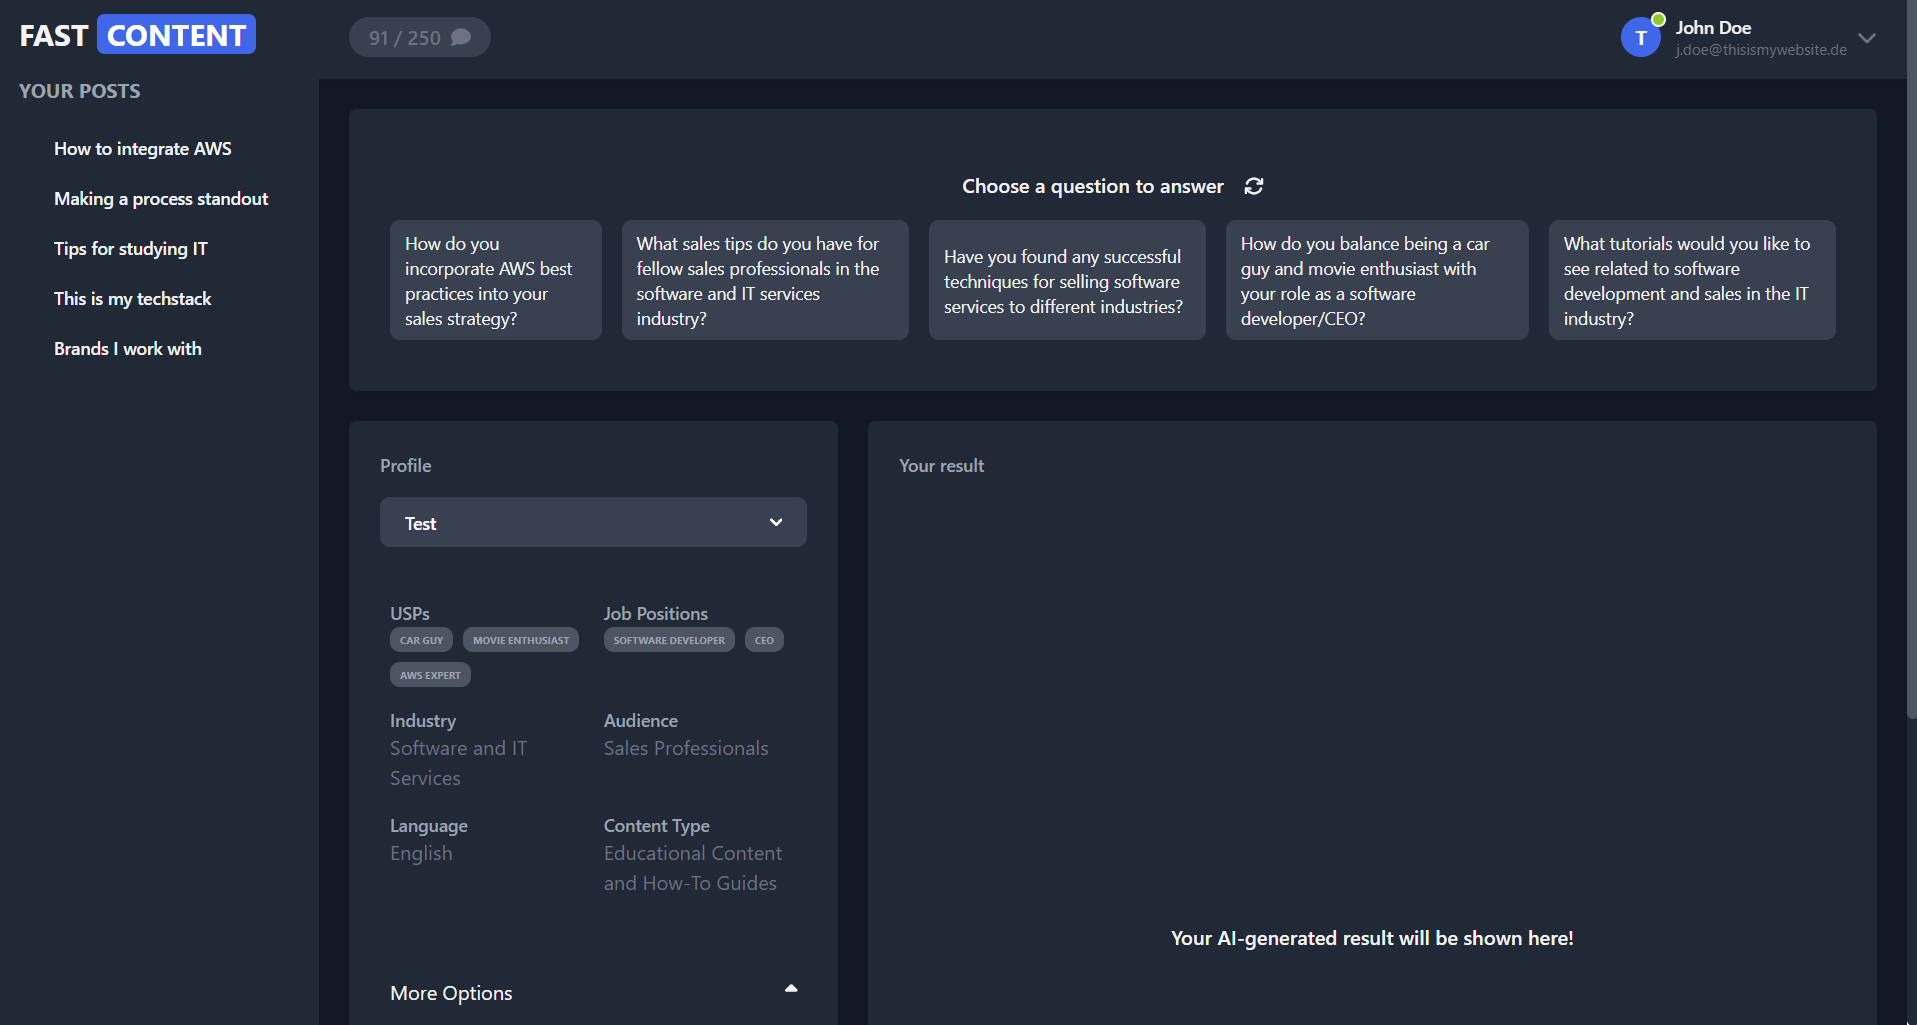Select the sales tips question card

pyautogui.click(x=764, y=281)
